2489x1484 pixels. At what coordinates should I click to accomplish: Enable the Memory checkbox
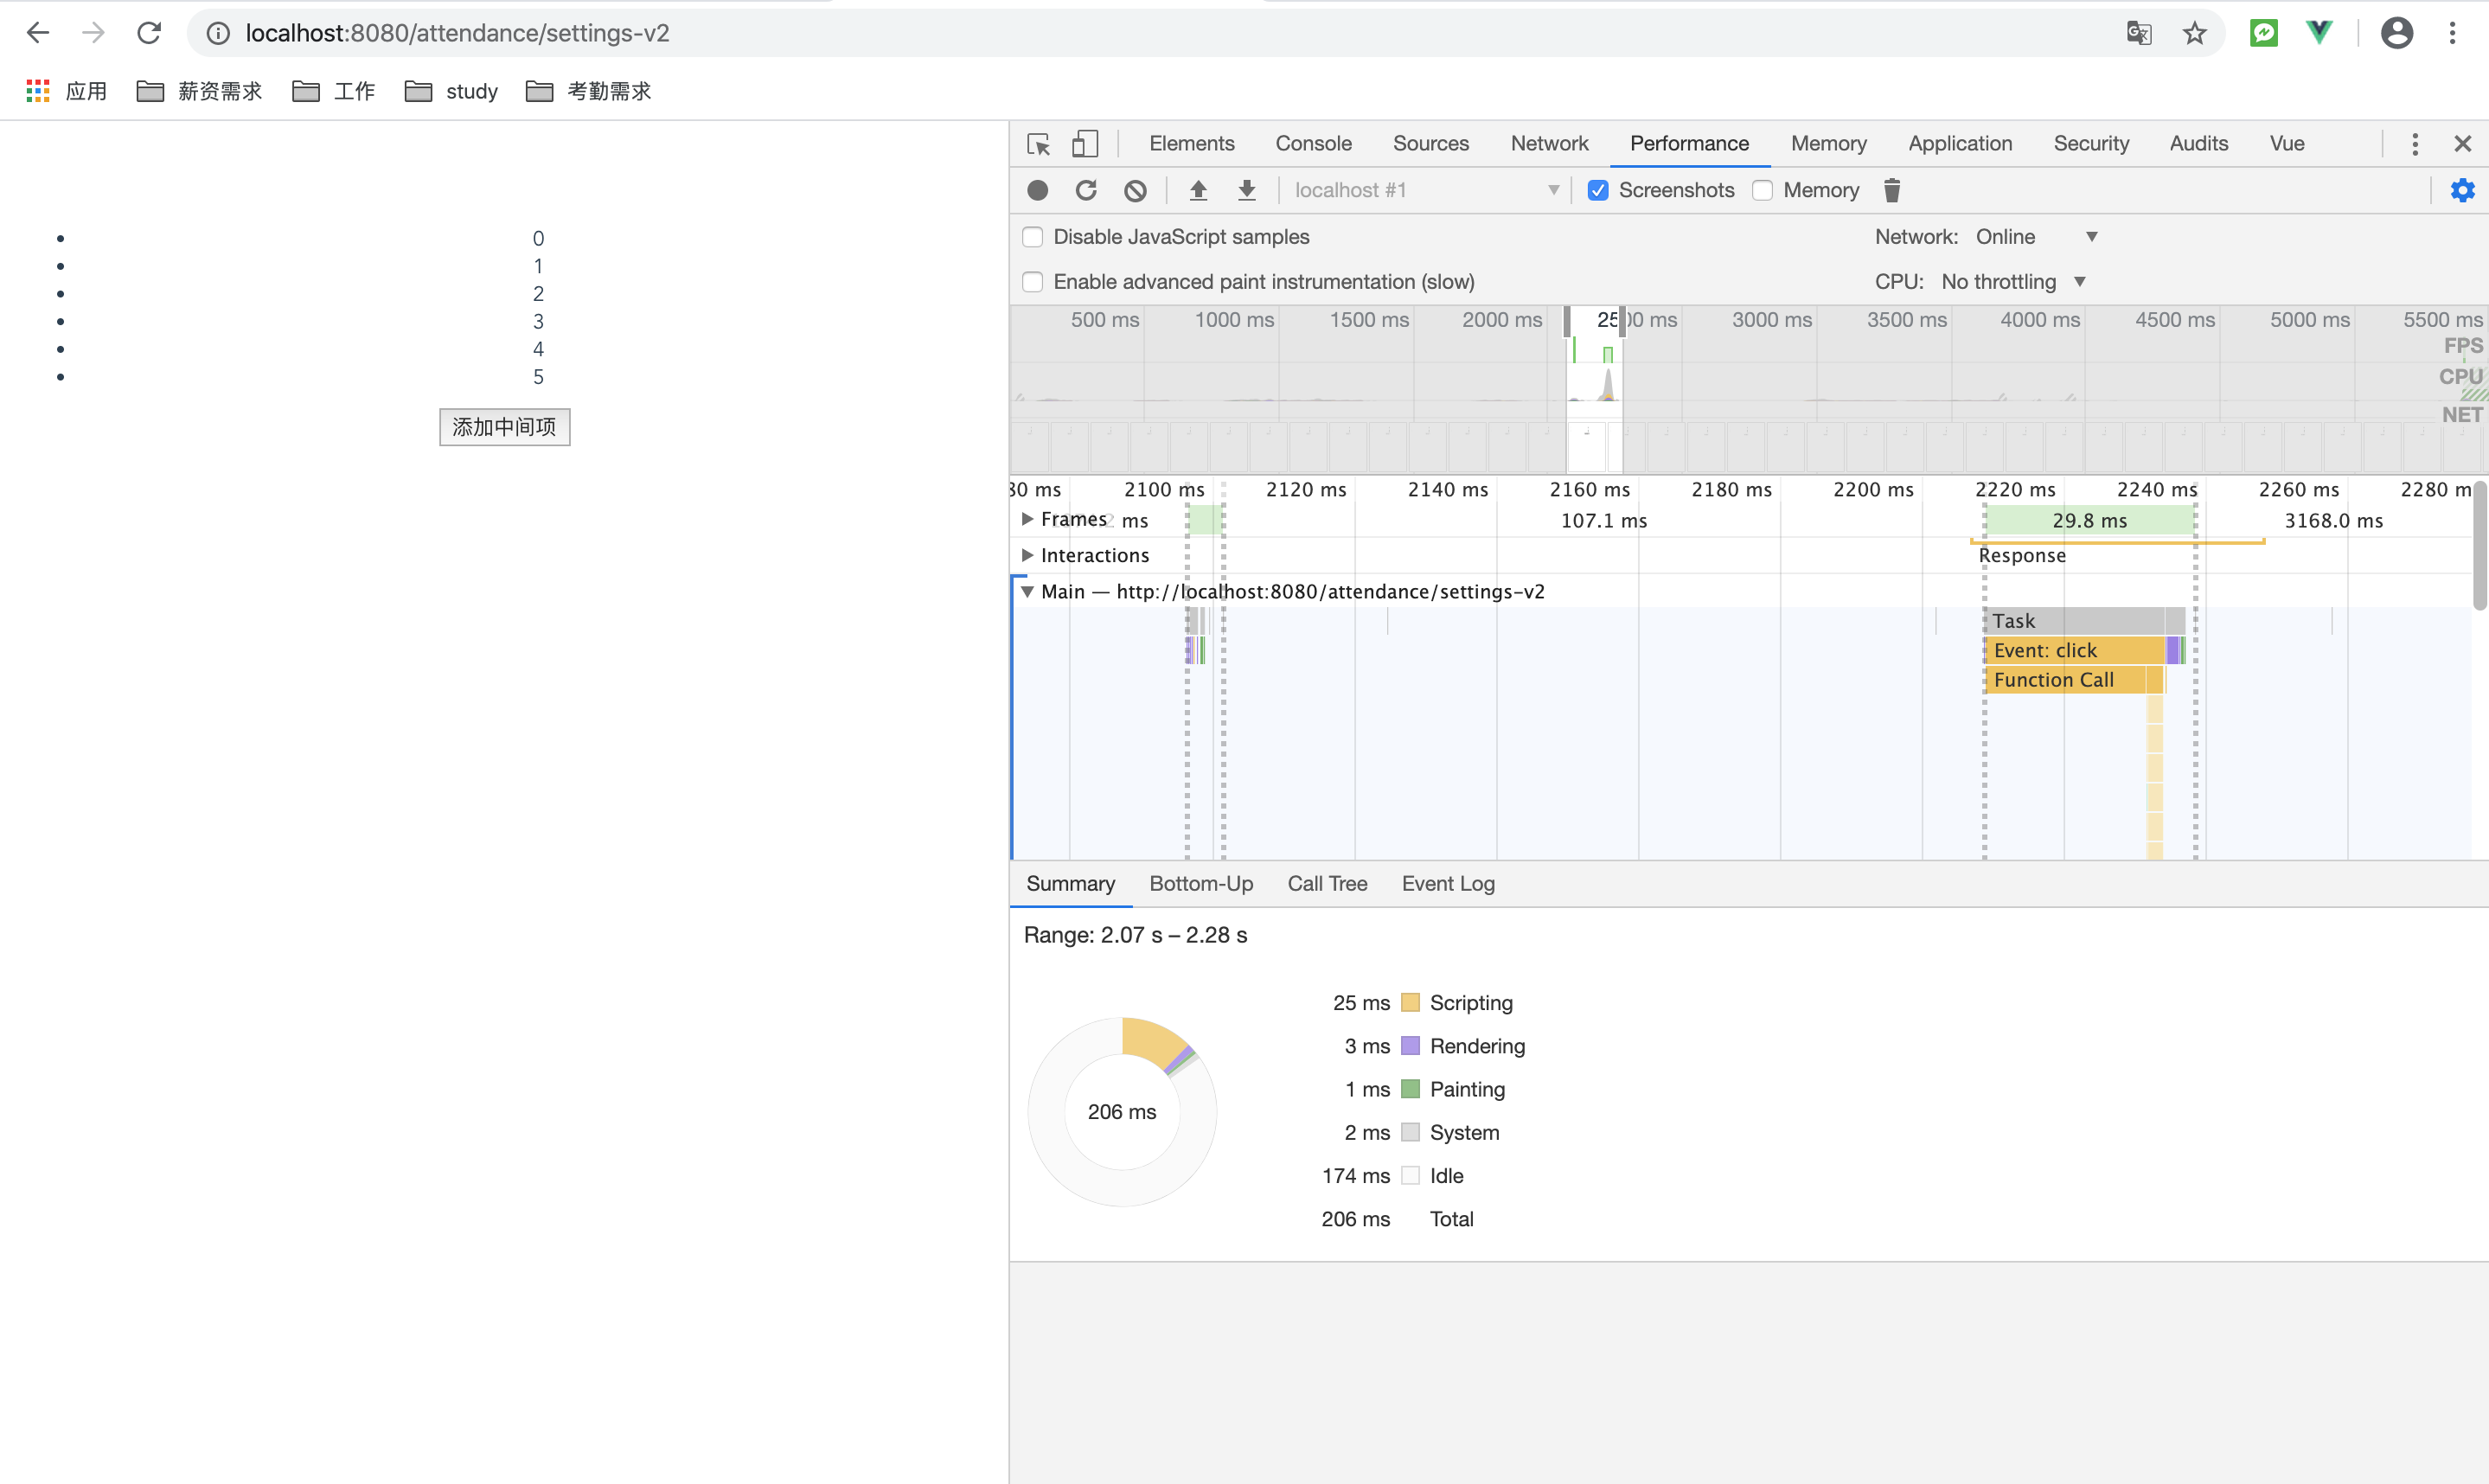(1763, 190)
